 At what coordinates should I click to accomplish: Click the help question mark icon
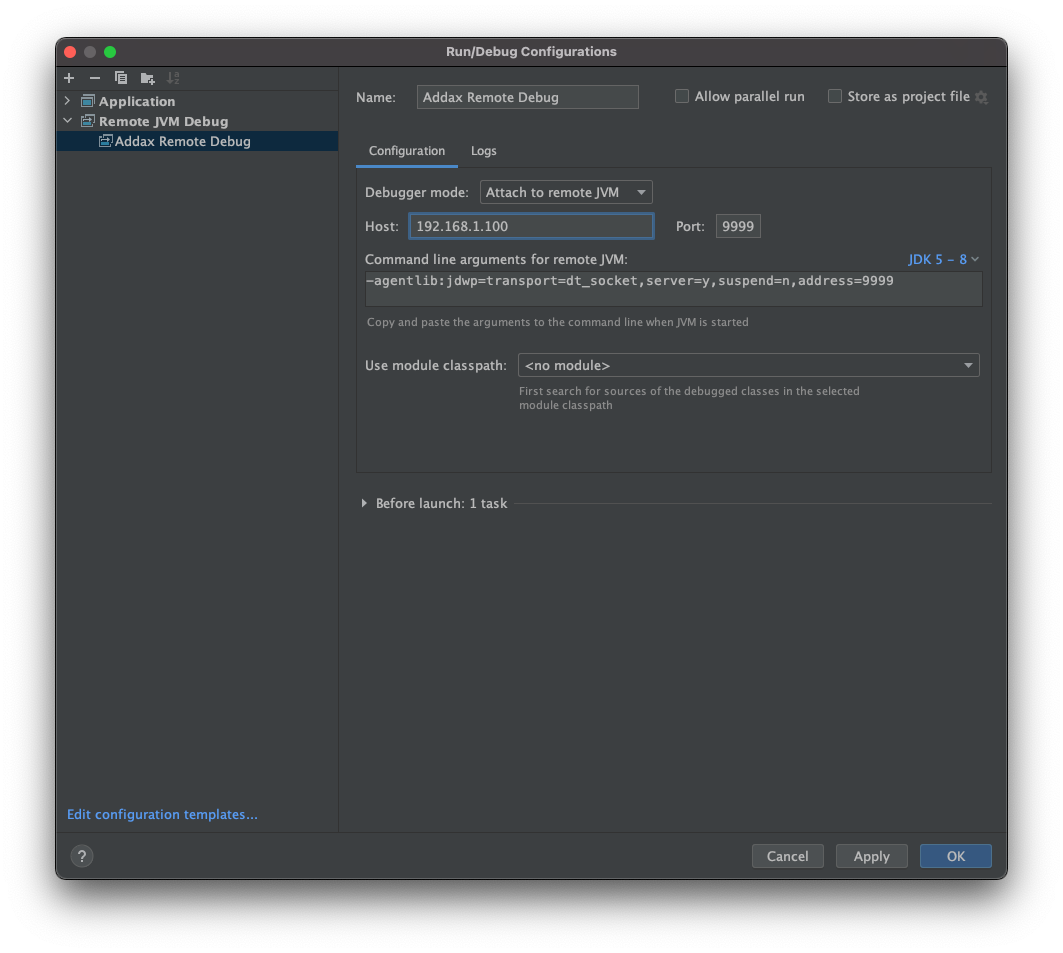pyautogui.click(x=81, y=856)
